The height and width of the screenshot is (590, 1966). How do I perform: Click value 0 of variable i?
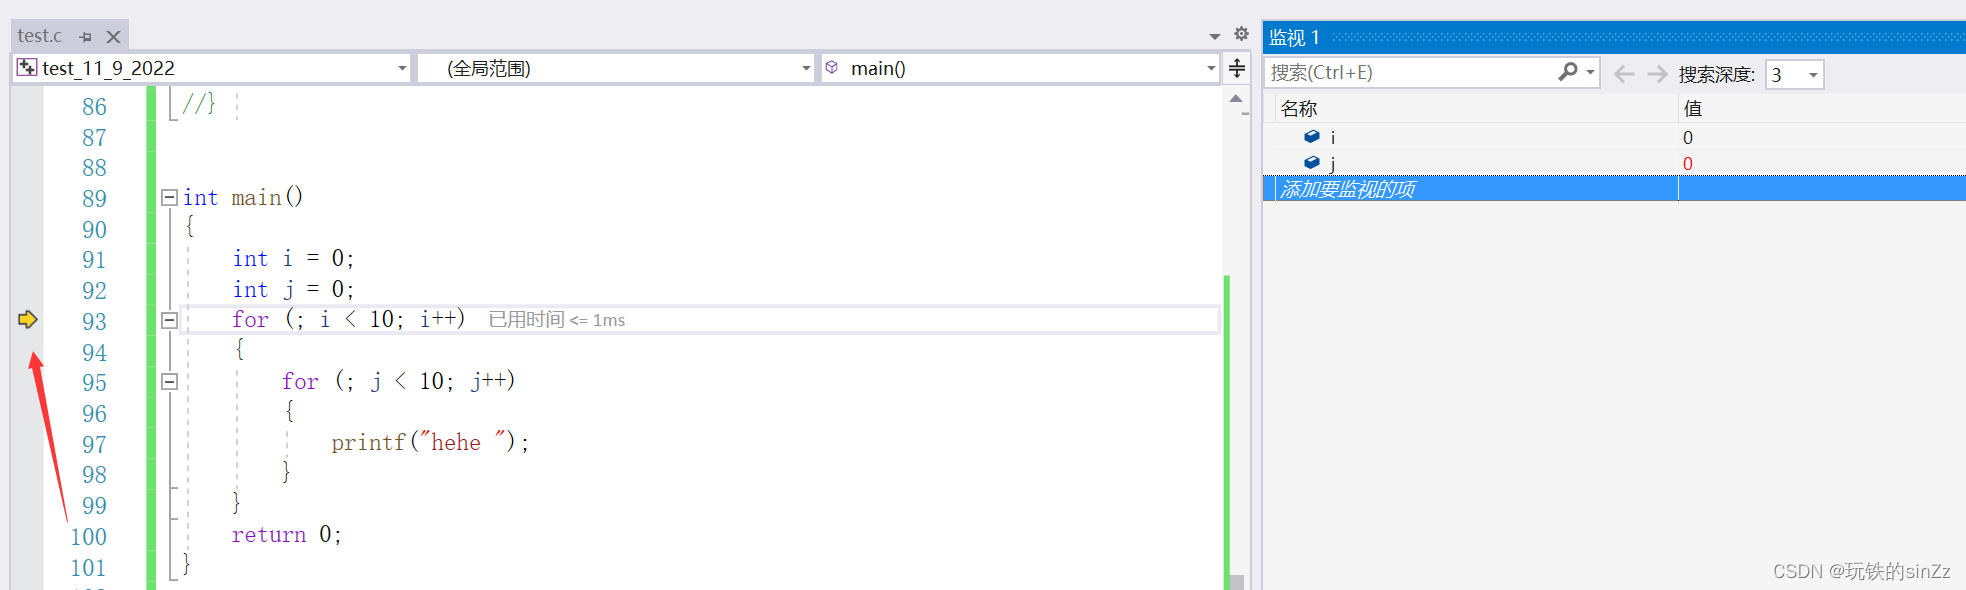coord(1688,138)
